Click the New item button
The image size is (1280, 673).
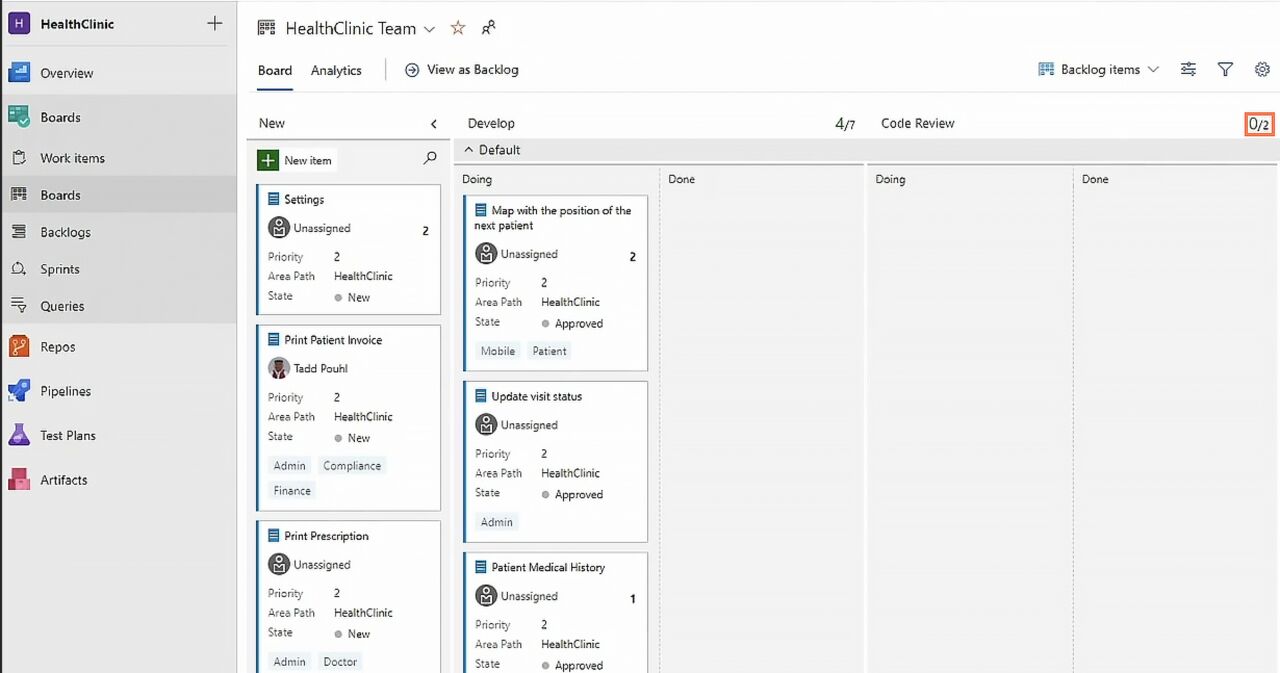(297, 160)
